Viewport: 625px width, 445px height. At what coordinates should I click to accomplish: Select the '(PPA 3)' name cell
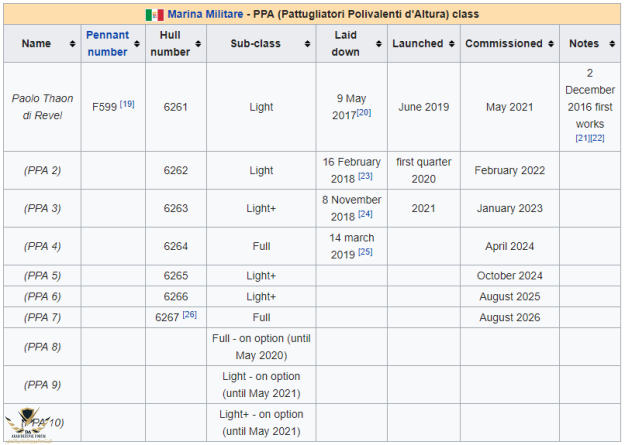[x=42, y=208]
